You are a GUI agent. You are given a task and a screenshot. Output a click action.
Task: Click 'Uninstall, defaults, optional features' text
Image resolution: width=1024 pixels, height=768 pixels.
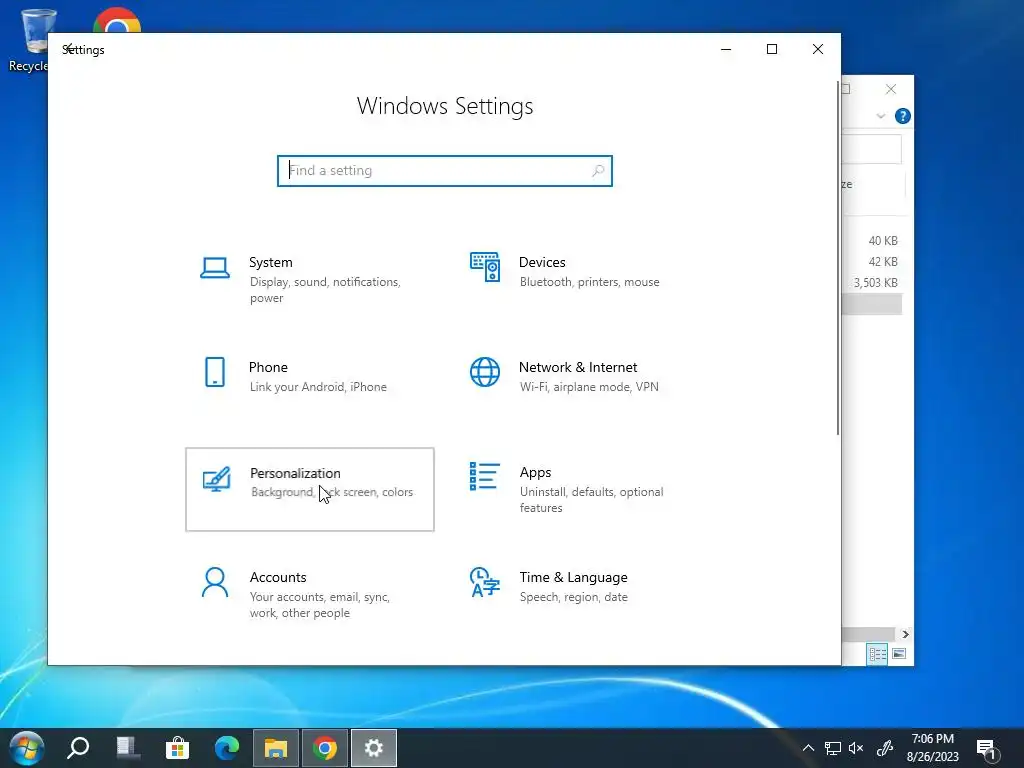click(592, 500)
